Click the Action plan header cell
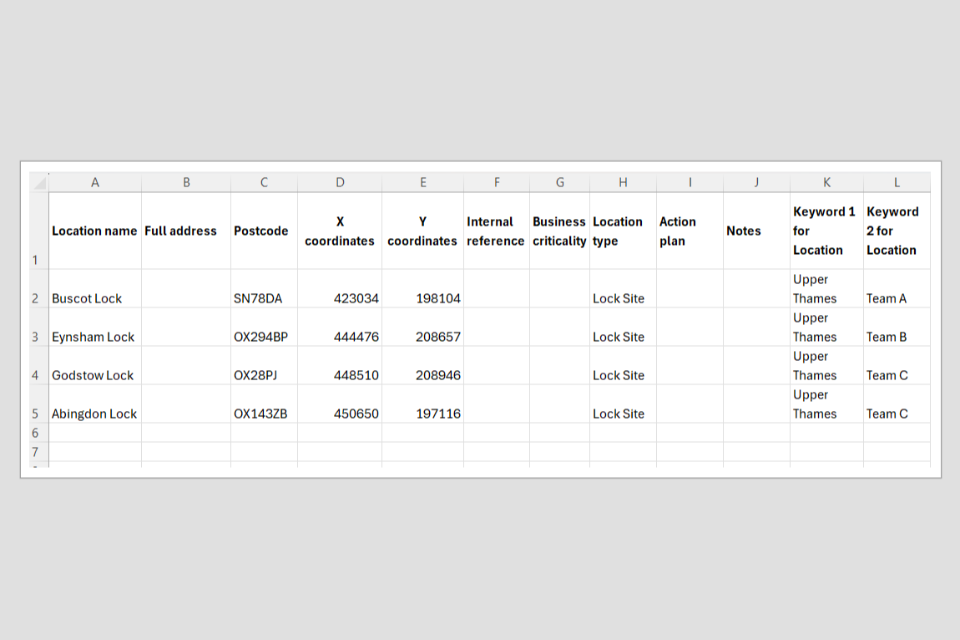This screenshot has height=640, width=960. [690, 231]
